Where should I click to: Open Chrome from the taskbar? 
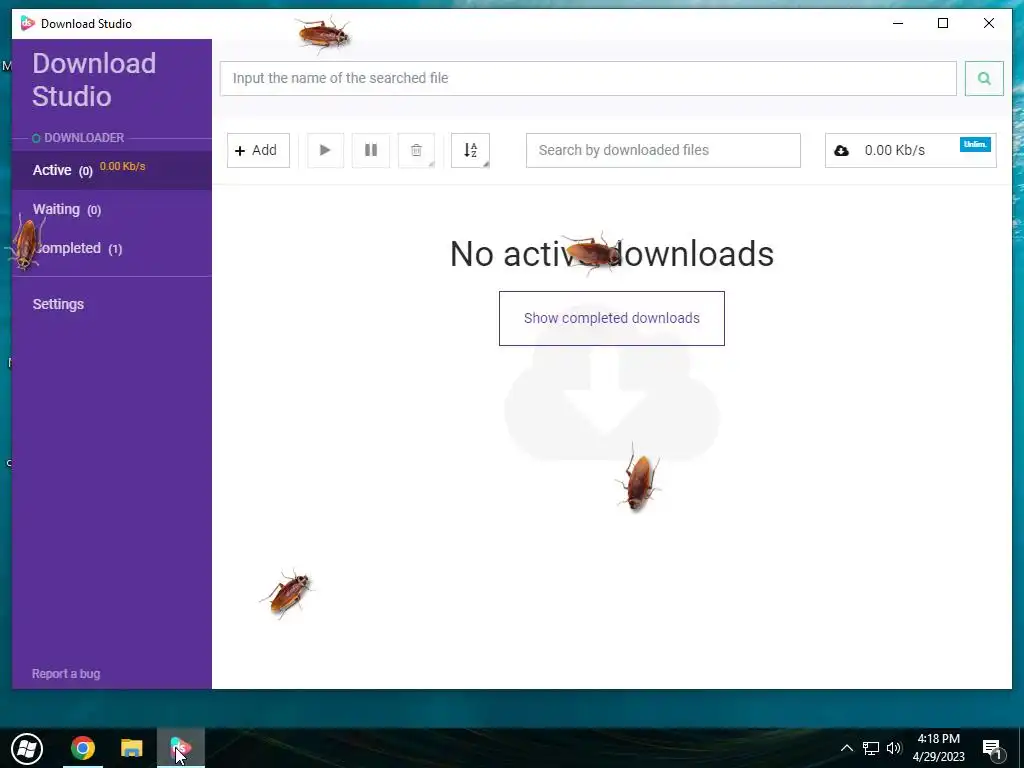(83, 748)
